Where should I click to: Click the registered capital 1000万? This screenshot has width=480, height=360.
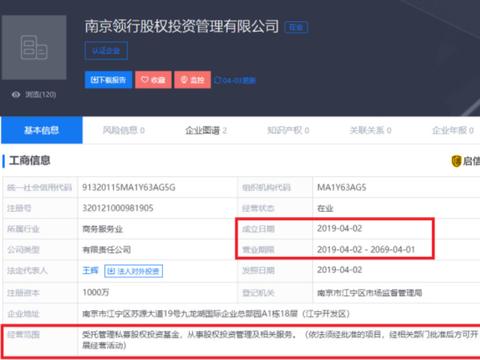click(96, 292)
